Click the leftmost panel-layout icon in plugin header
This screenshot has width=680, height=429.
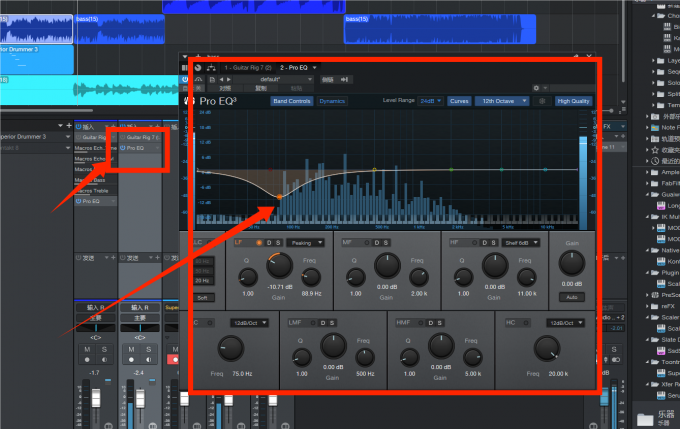pos(185,68)
